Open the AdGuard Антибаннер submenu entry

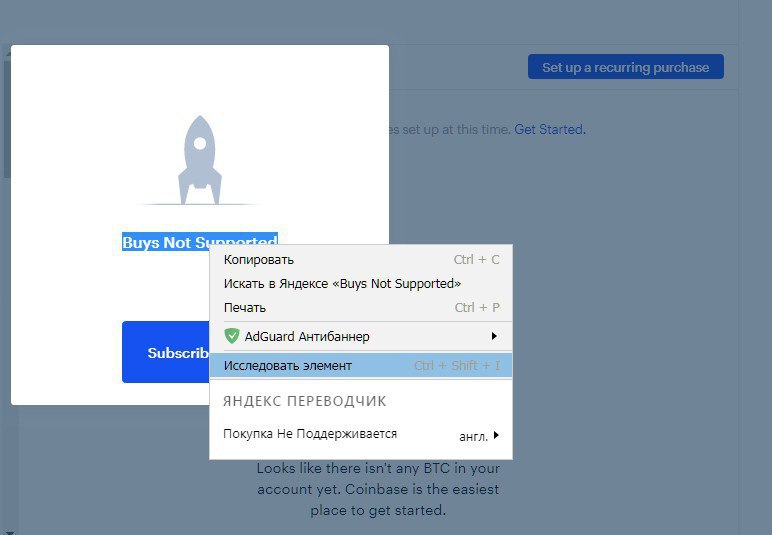coord(361,336)
